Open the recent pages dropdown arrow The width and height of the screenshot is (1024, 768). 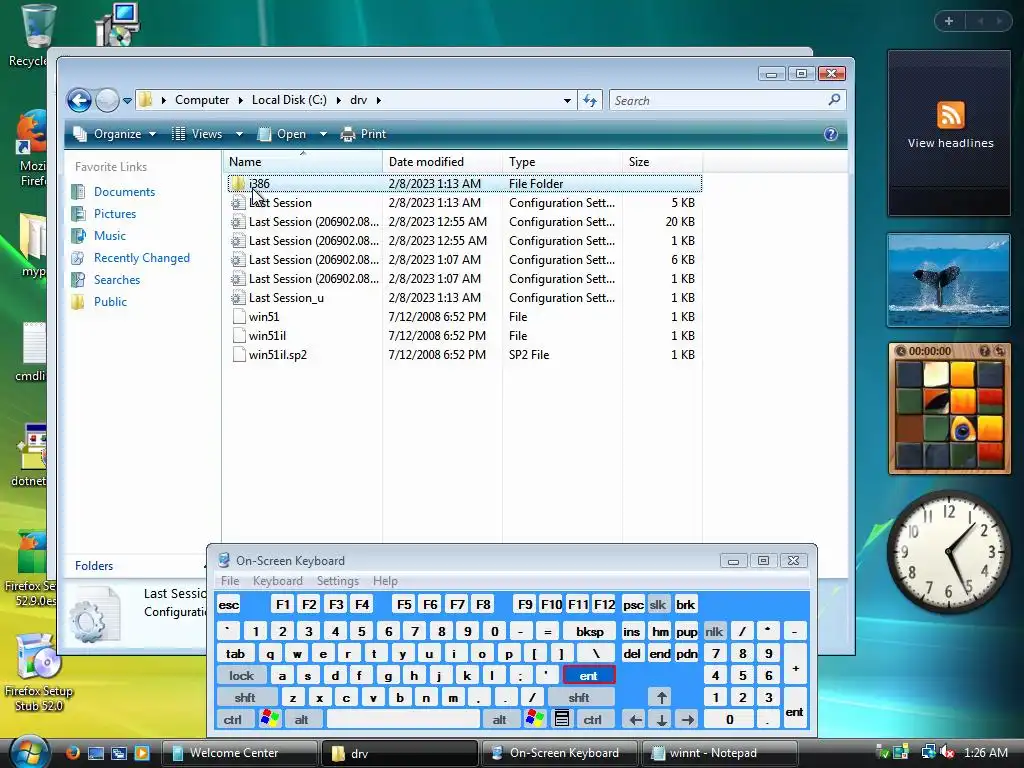[x=127, y=101]
